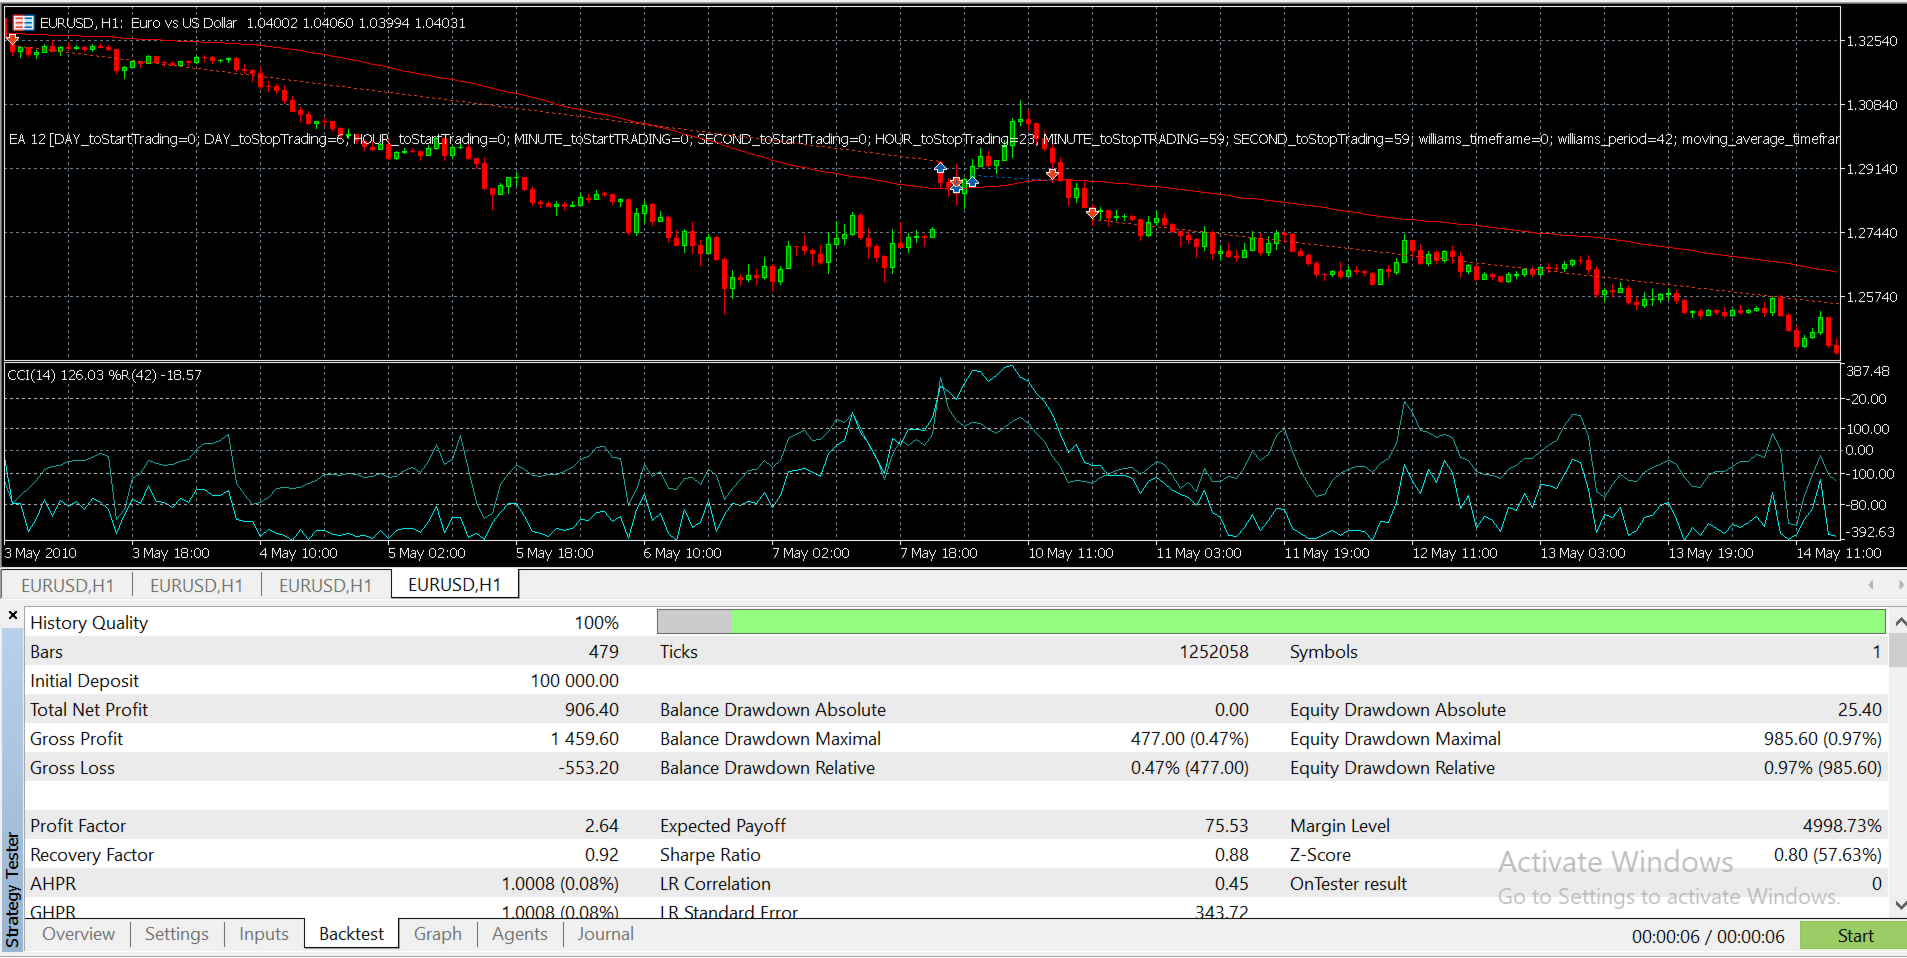The width and height of the screenshot is (1907, 958).
Task: Switch to the Settings tab
Action: (177, 934)
